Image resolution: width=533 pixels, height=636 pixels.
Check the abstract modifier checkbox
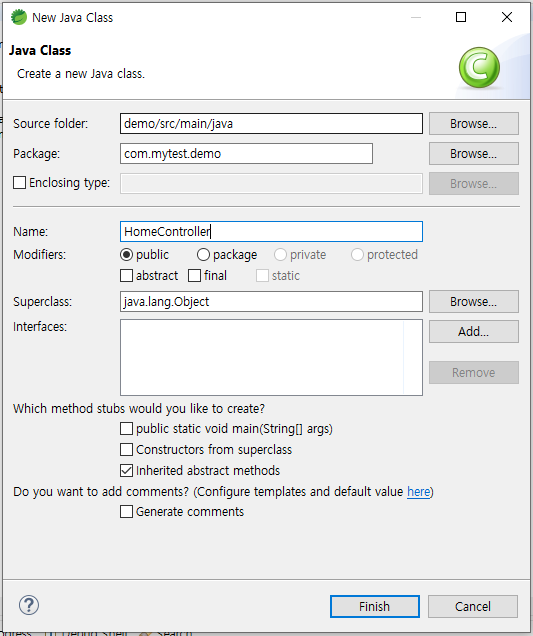pos(127,276)
